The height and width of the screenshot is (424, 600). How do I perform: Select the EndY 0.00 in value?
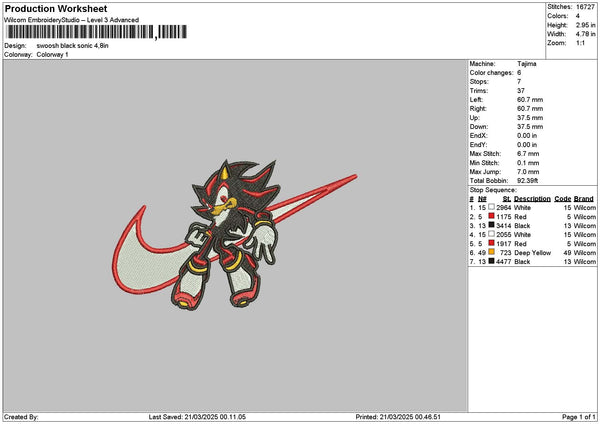point(527,145)
